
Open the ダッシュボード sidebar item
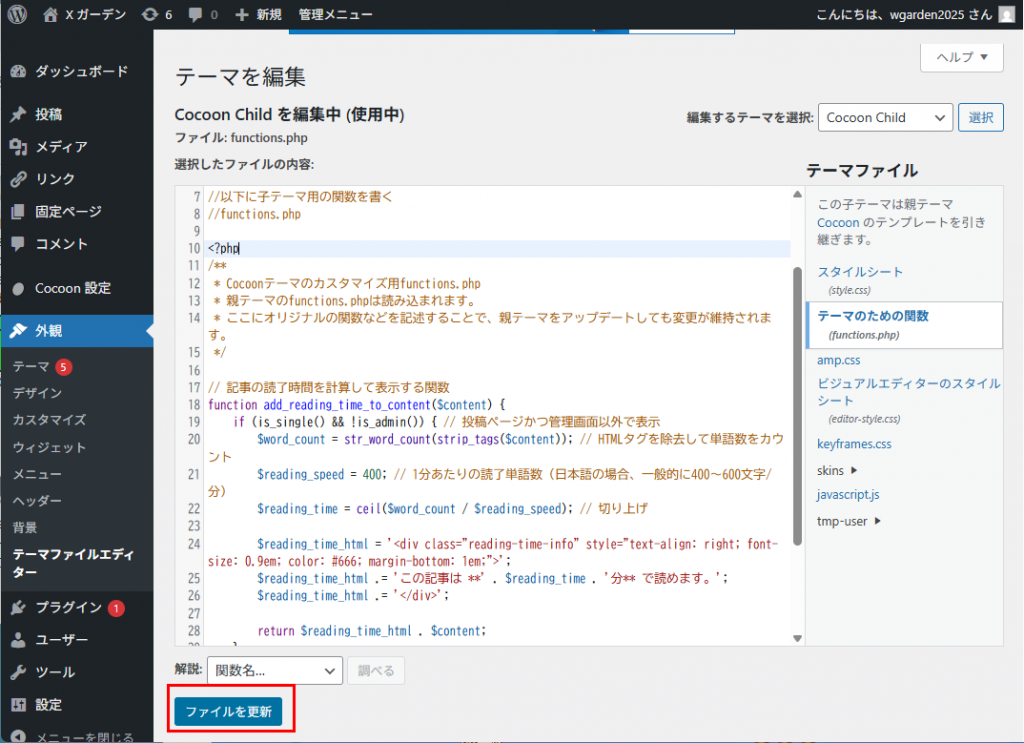pyautogui.click(x=81, y=72)
